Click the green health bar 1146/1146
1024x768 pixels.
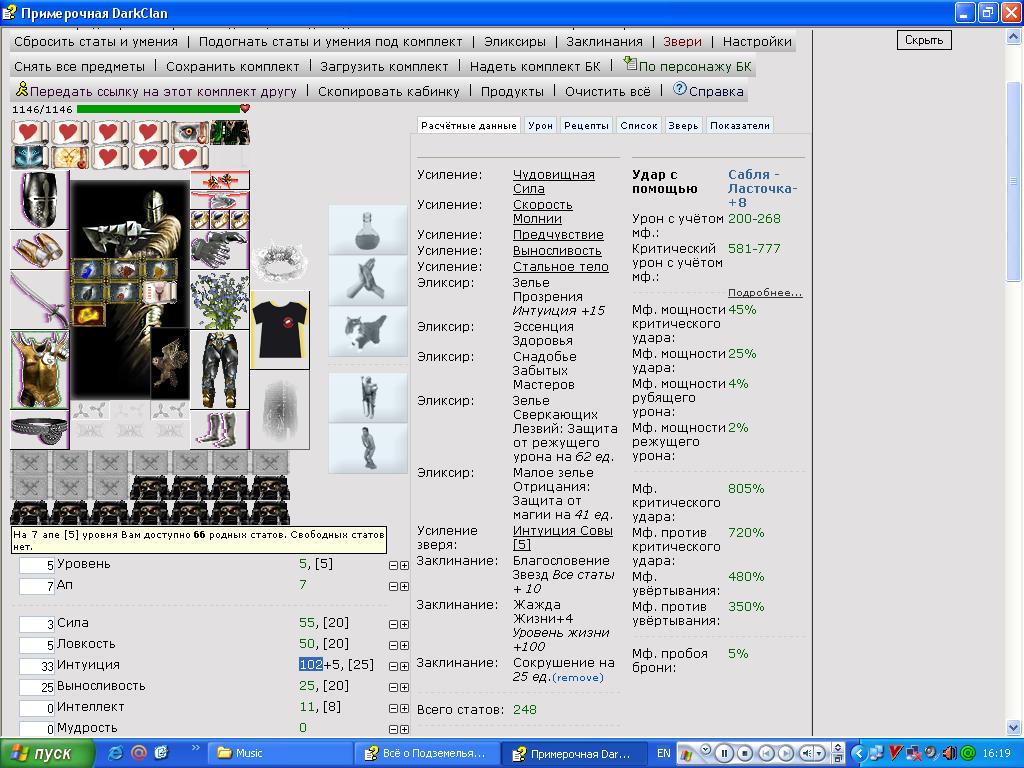pos(159,109)
